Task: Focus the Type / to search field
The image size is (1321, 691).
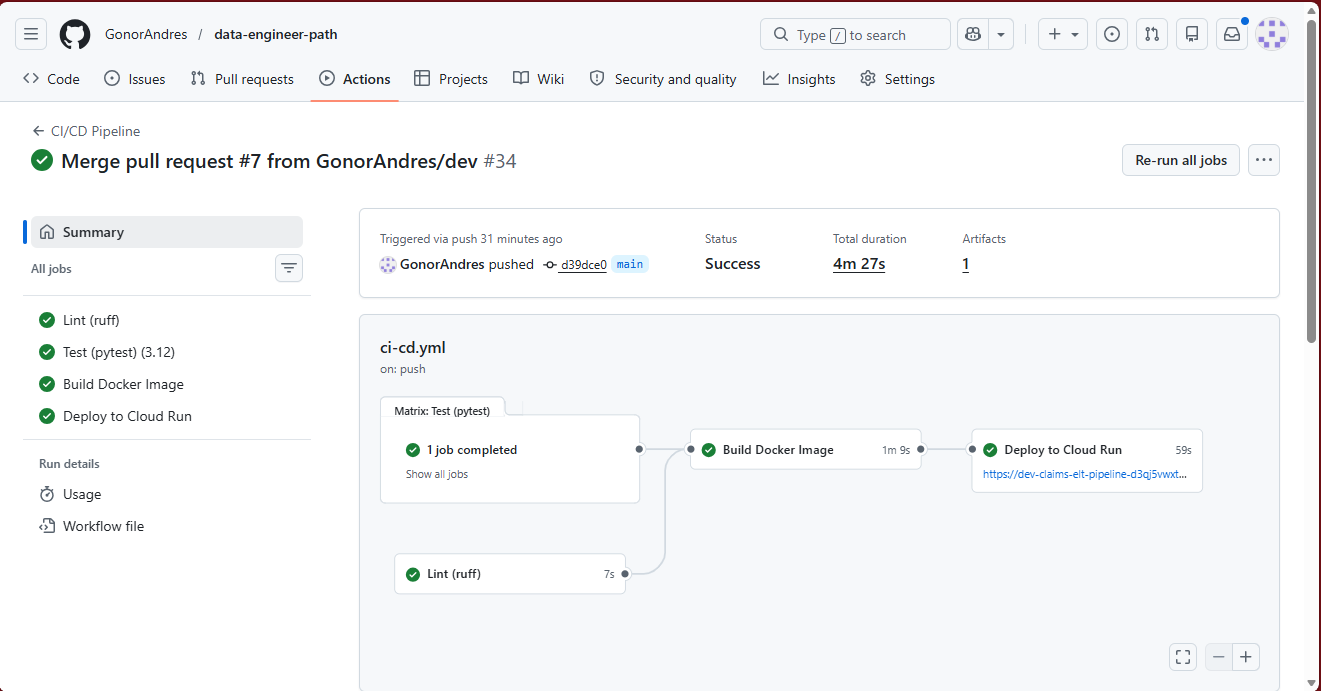Action: (855, 34)
